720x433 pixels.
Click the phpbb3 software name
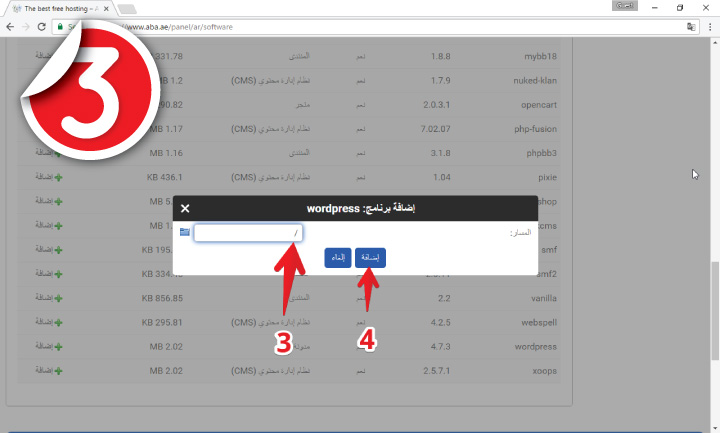click(541, 153)
